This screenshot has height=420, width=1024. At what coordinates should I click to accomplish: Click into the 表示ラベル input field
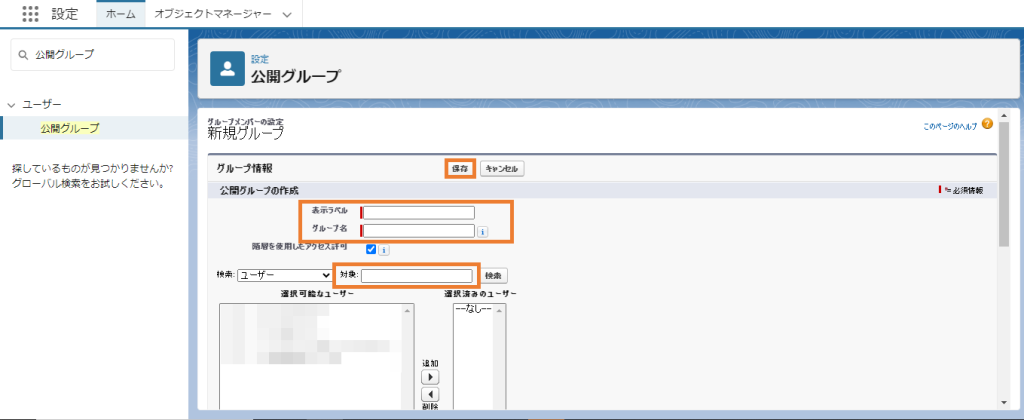[x=419, y=212]
